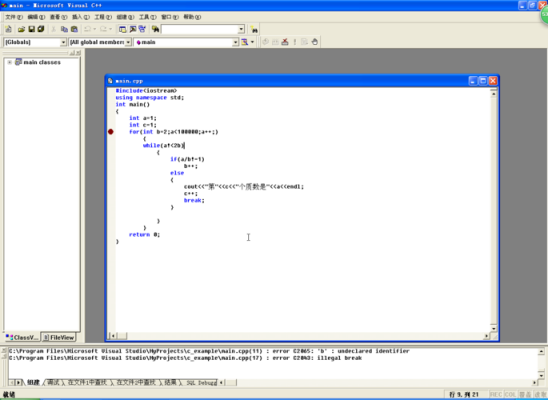The width and height of the screenshot is (548, 400).
Task: Click the Save All toolbar icon
Action: click(x=41, y=29)
